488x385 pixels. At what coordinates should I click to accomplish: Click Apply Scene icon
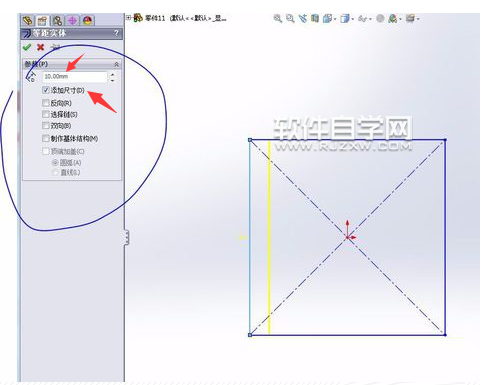(393, 18)
